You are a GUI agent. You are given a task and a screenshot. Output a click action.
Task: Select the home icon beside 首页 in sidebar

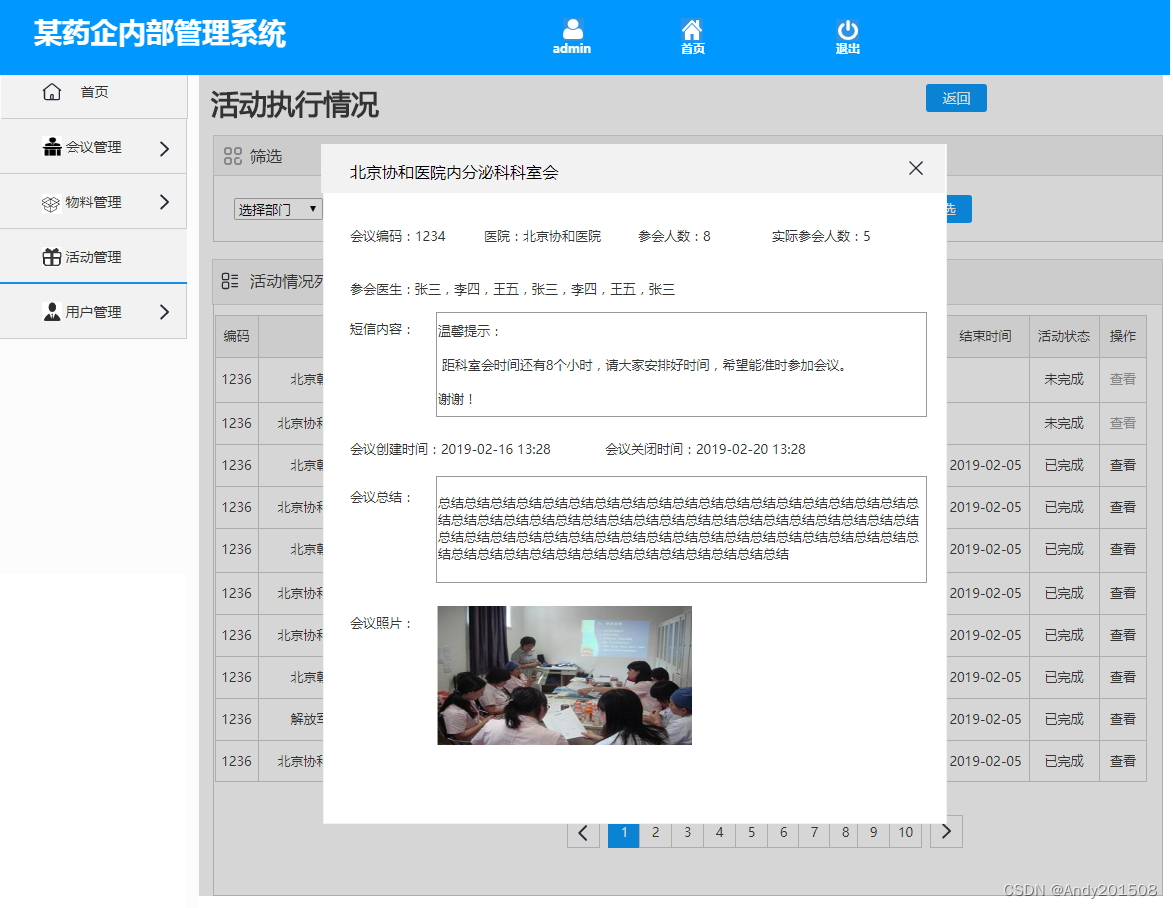point(51,91)
